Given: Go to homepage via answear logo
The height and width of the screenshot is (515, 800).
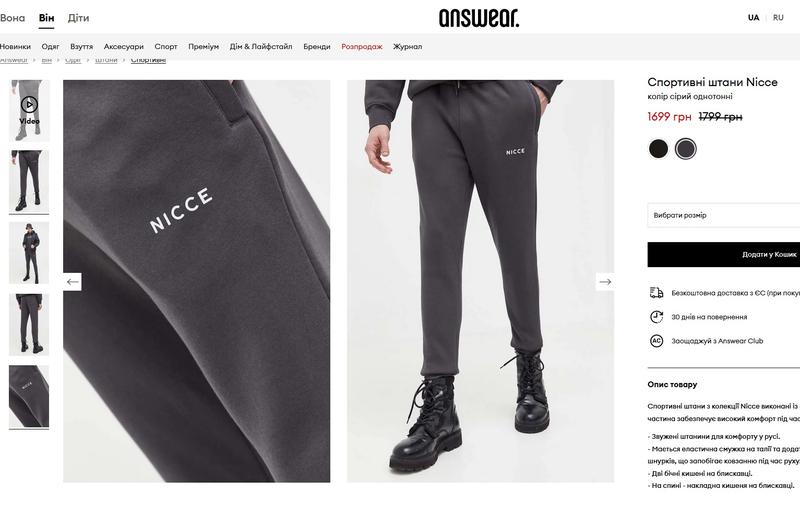Looking at the screenshot, I should point(479,18).
